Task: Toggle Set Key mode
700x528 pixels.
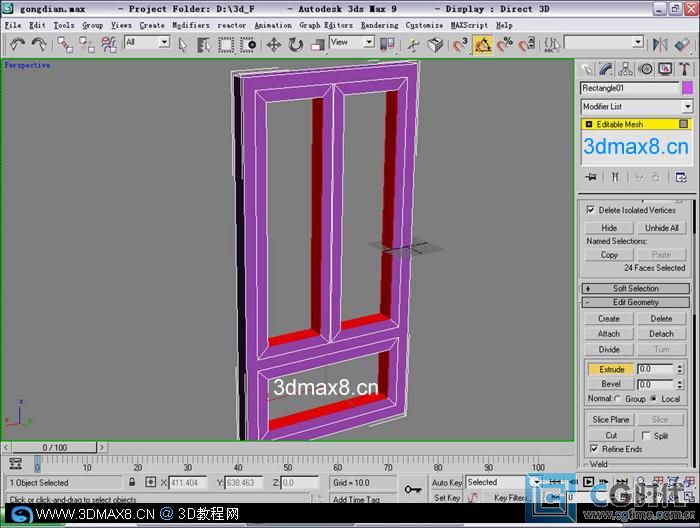Action: pyautogui.click(x=446, y=497)
